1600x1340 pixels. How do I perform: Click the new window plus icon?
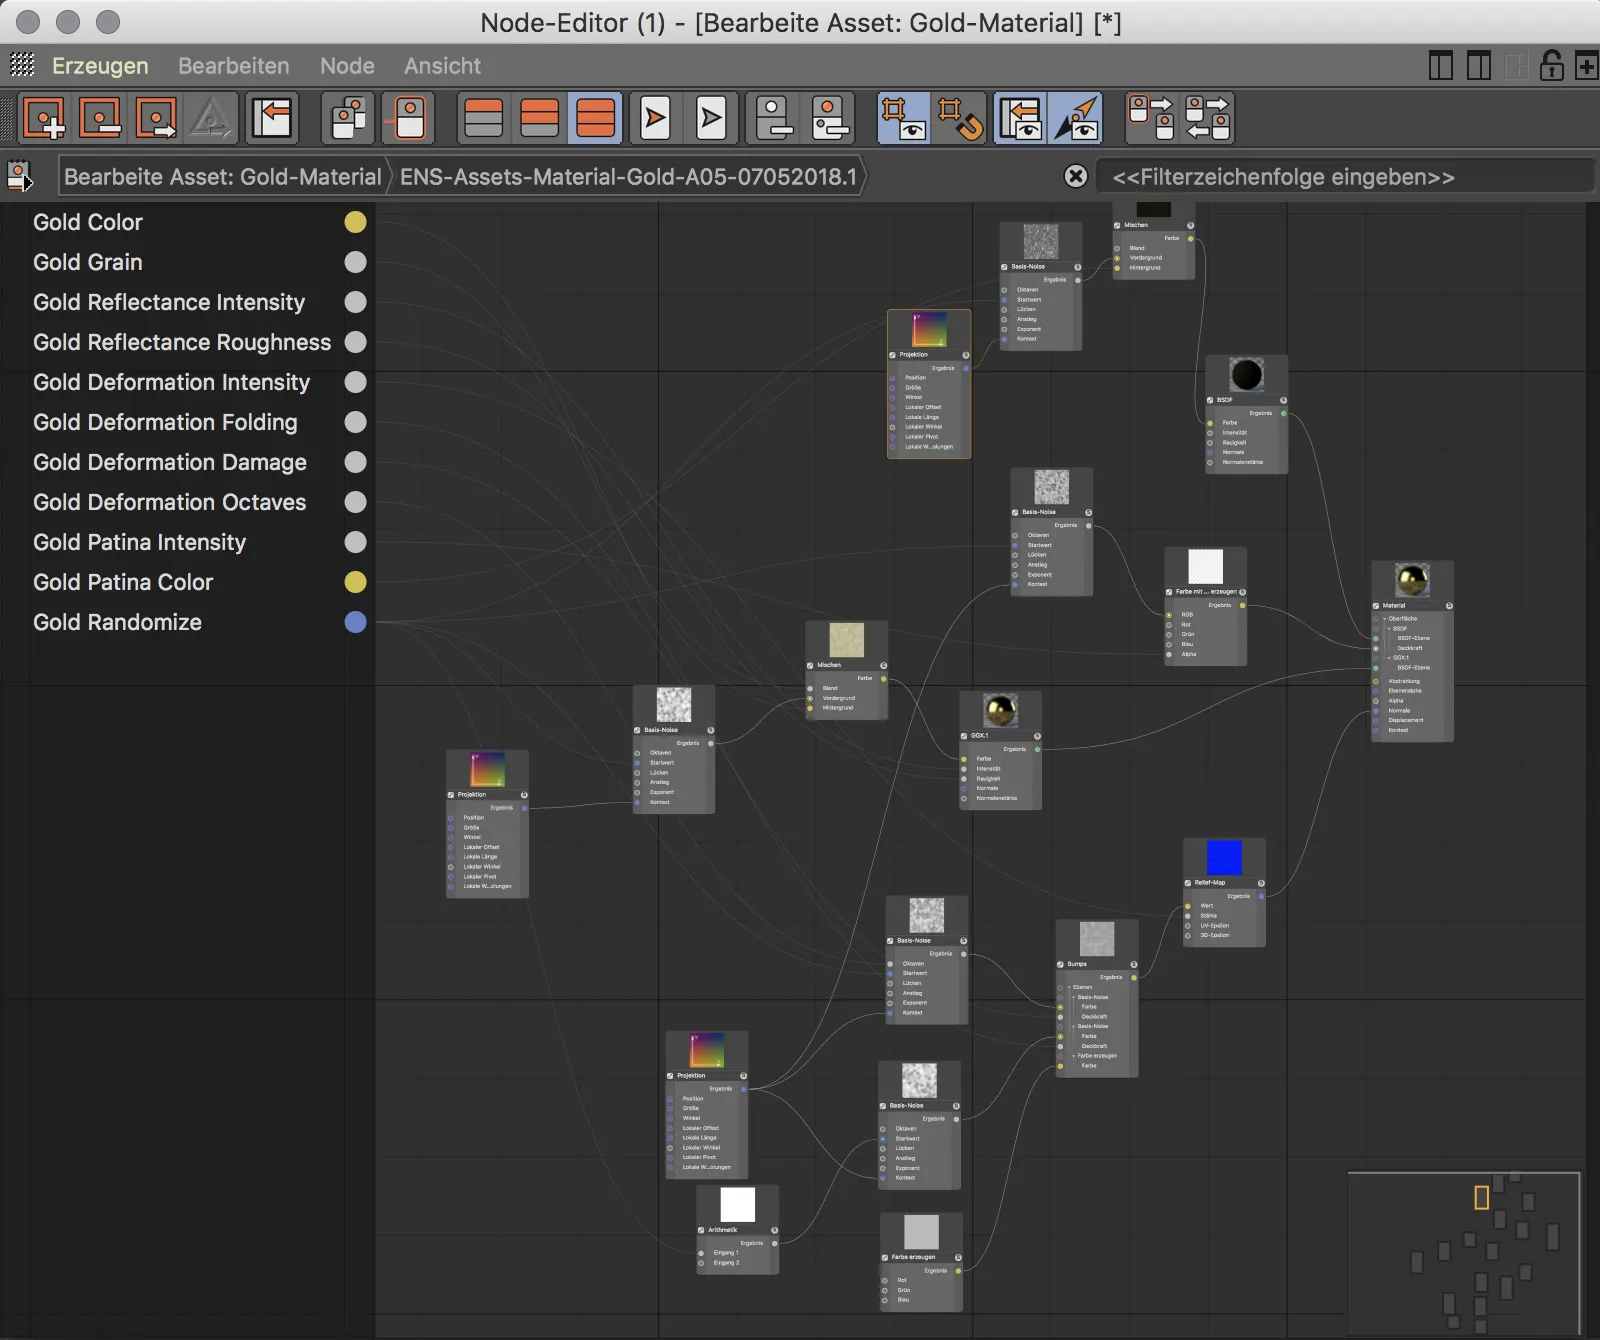(x=1586, y=66)
